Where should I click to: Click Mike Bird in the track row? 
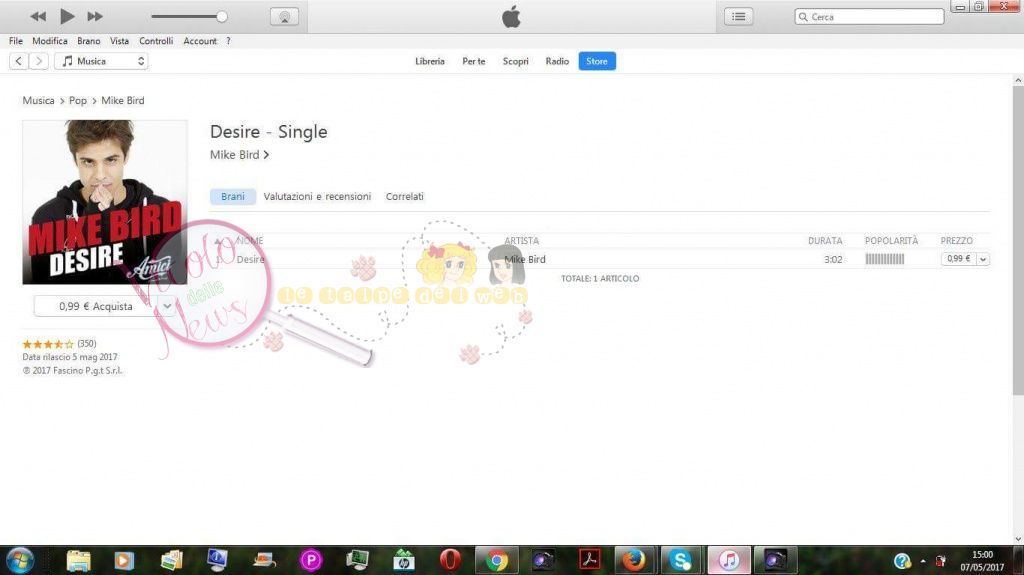coord(525,259)
